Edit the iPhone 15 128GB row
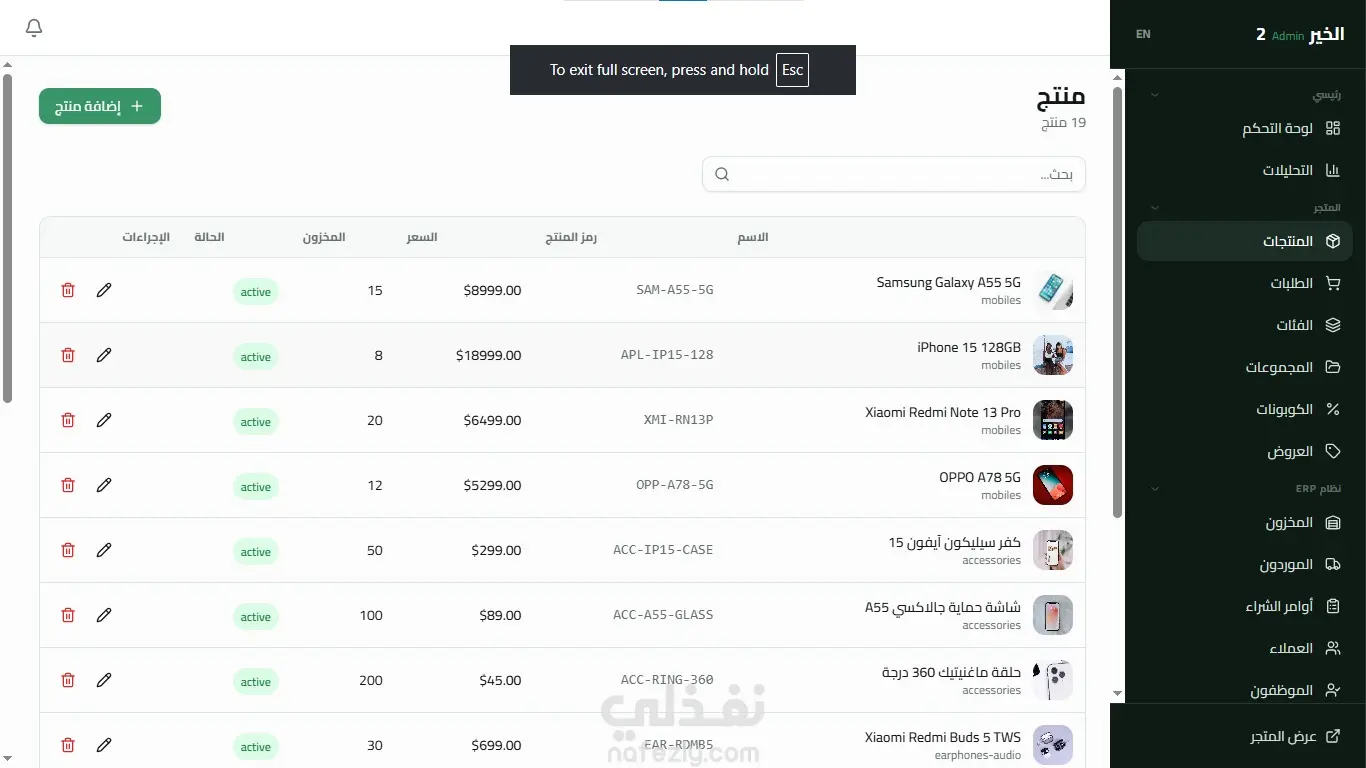This screenshot has width=1366, height=768. pyautogui.click(x=104, y=355)
